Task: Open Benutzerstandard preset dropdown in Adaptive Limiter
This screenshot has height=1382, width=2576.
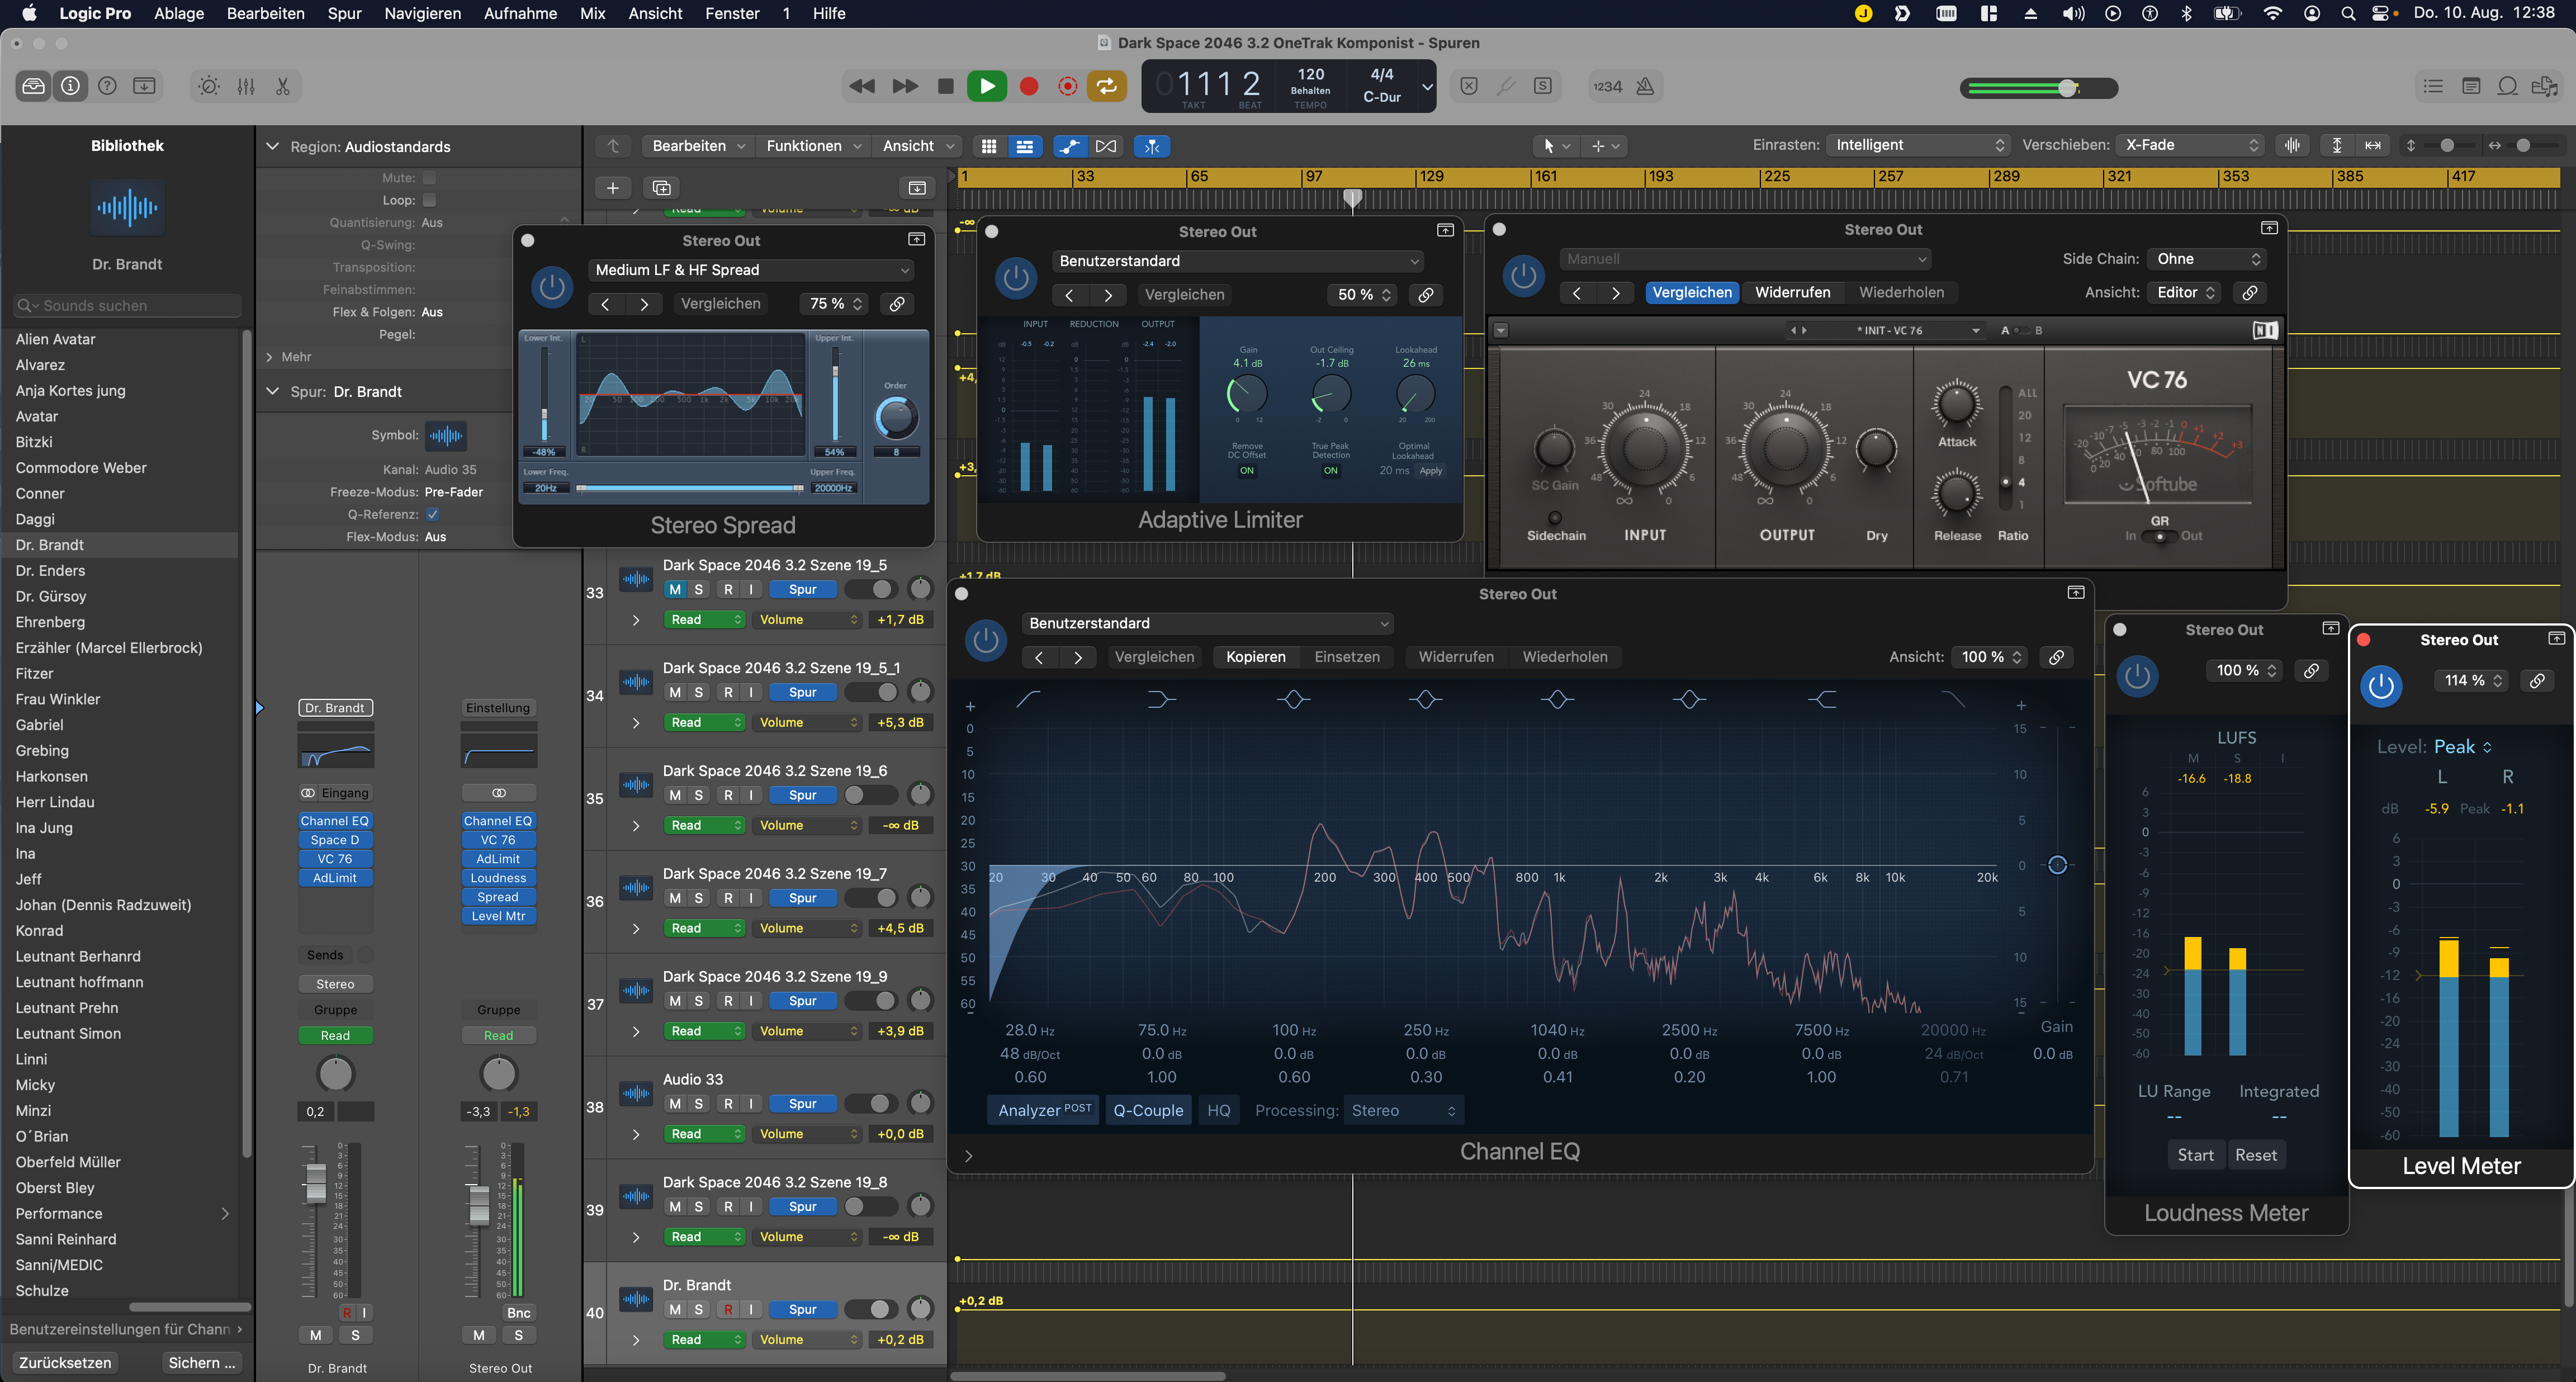Action: pos(1239,261)
